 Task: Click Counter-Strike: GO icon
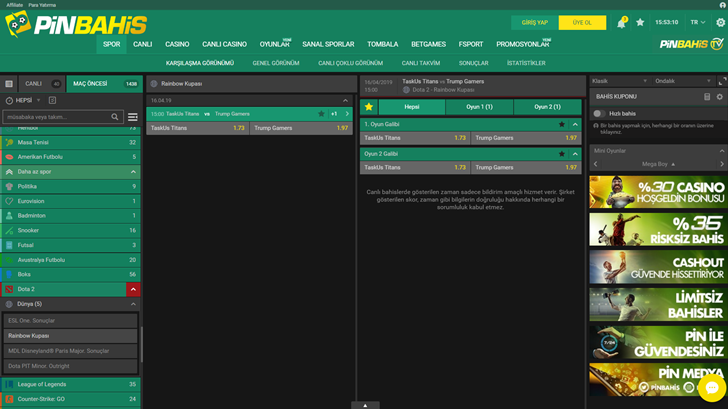click(9, 399)
